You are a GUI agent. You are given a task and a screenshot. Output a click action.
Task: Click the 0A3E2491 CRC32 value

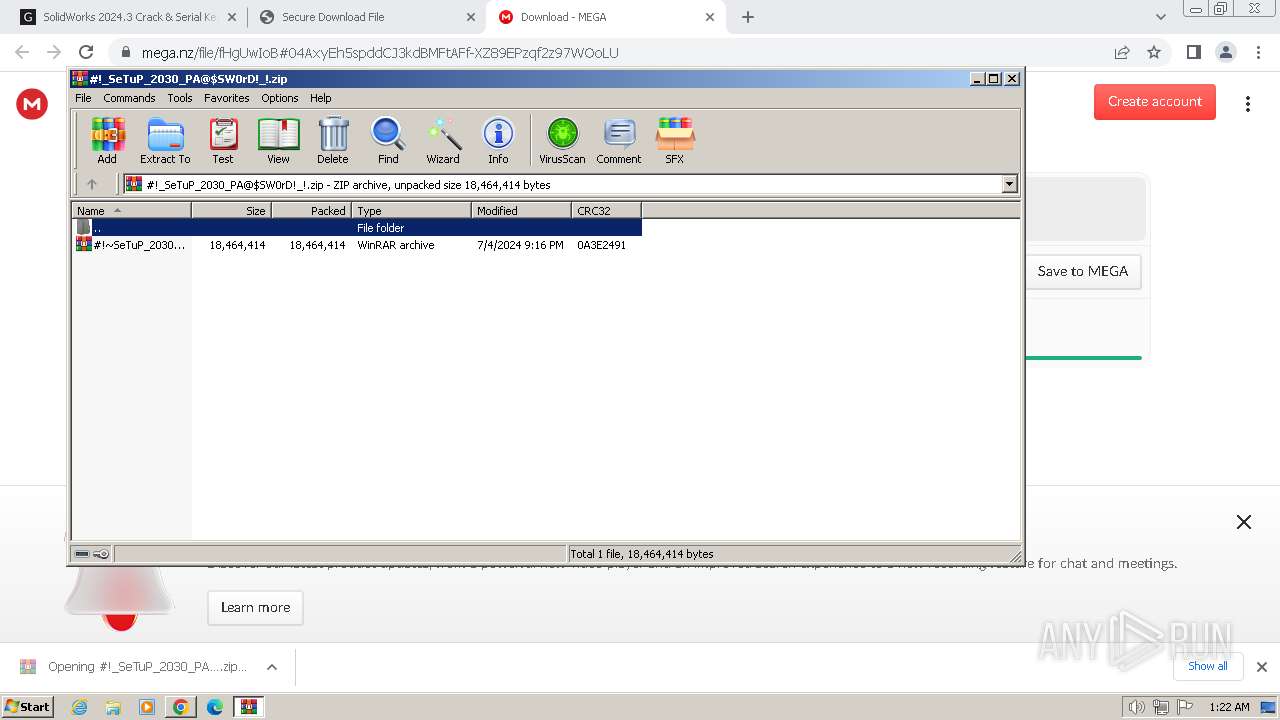602,245
